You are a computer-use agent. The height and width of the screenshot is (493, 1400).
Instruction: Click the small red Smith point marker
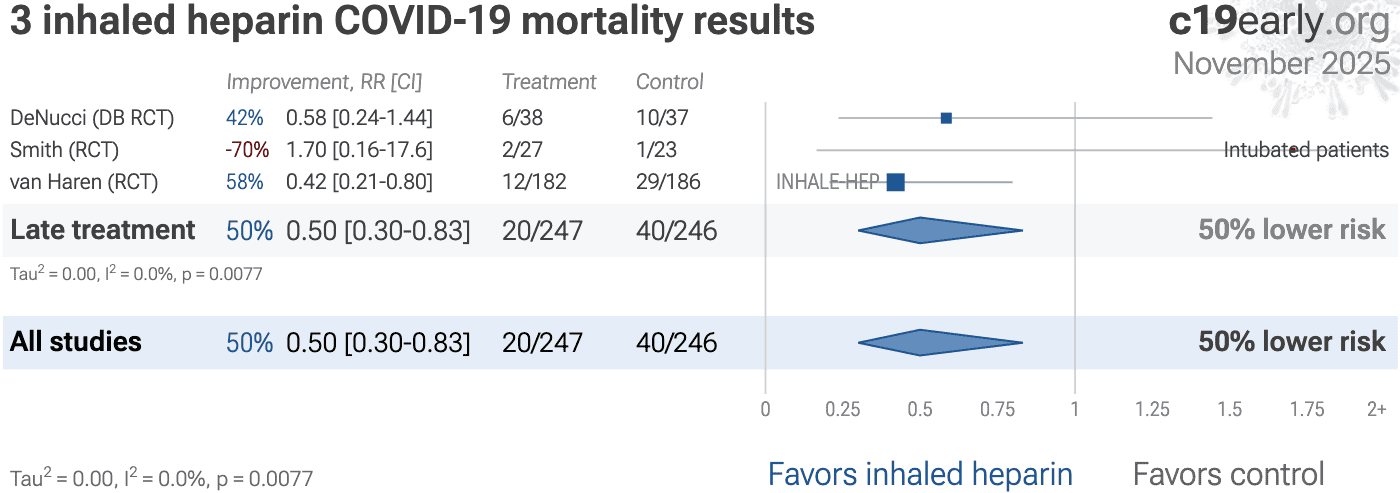point(1293,150)
